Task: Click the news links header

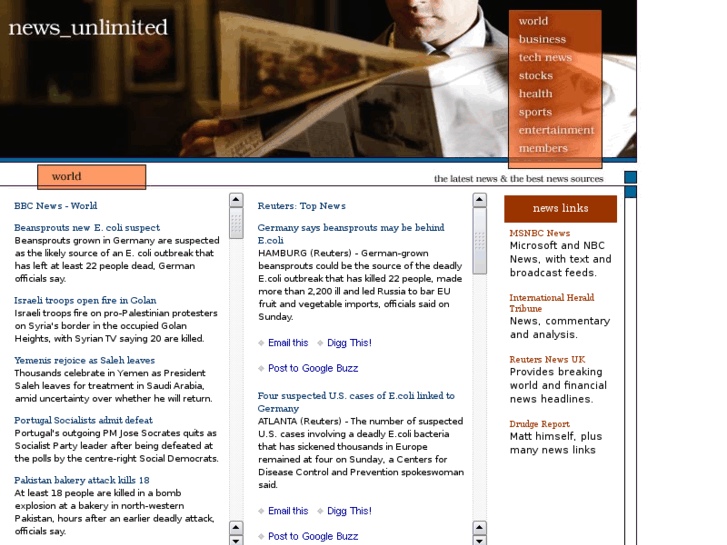Action: 561,209
